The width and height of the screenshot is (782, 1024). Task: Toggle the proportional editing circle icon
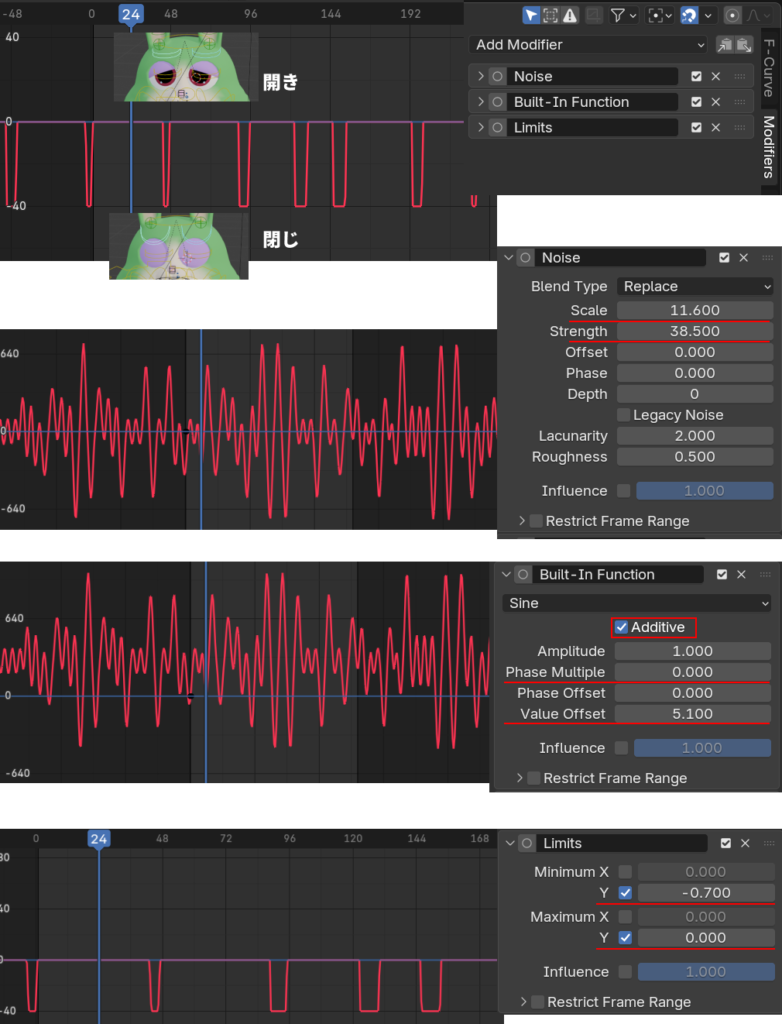[x=732, y=15]
